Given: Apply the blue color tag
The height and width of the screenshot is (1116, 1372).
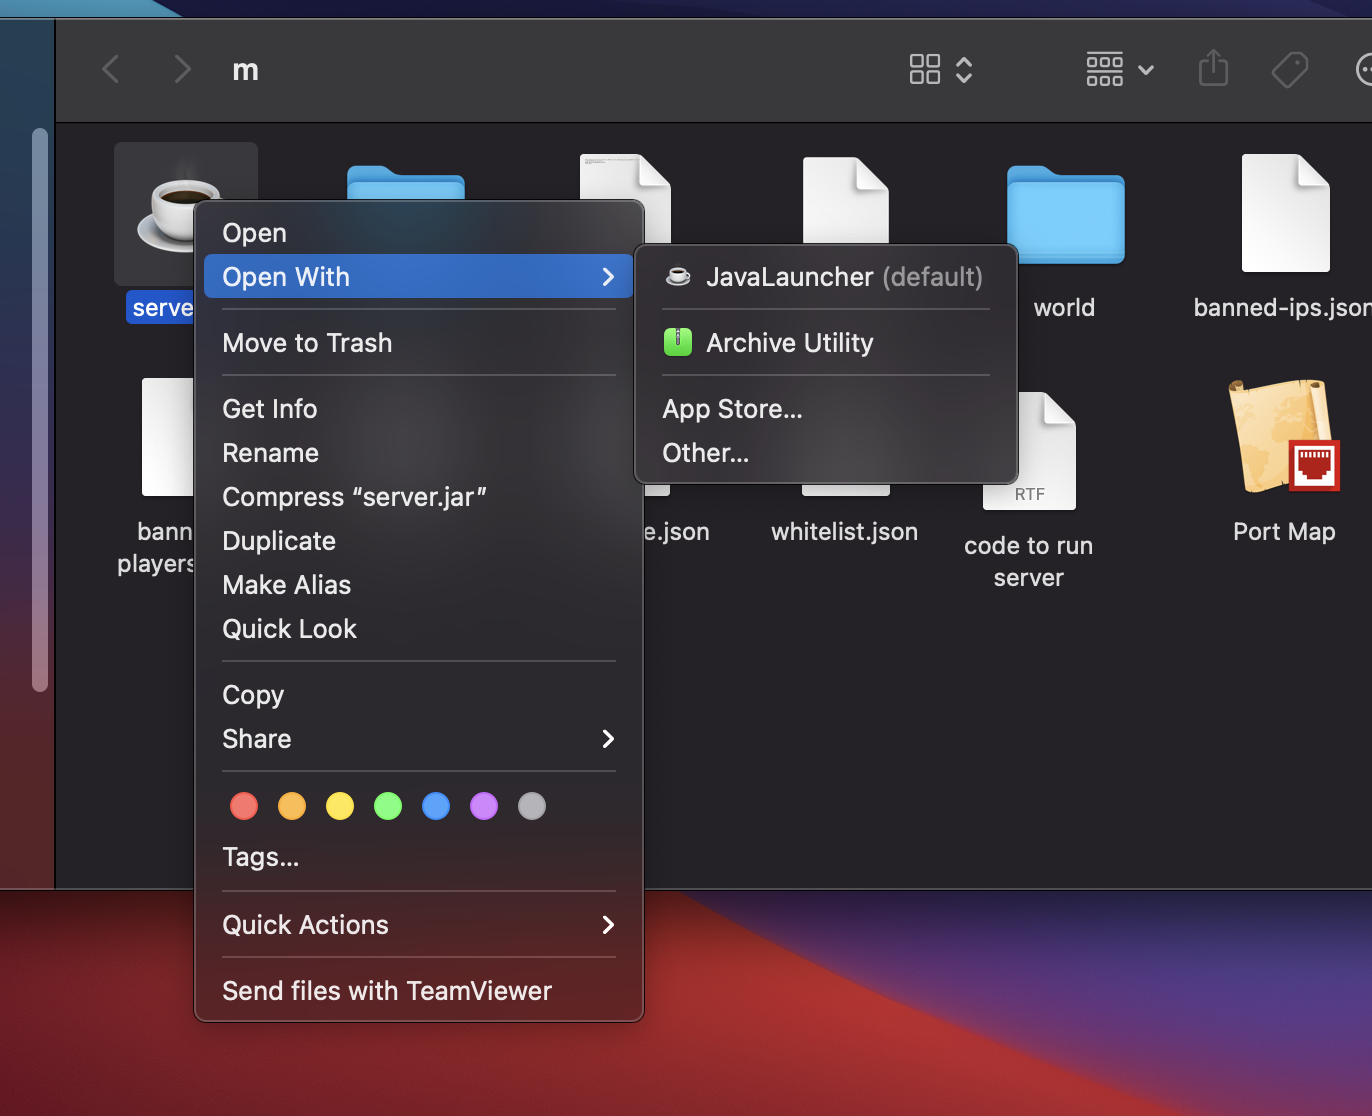Looking at the screenshot, I should click(436, 806).
